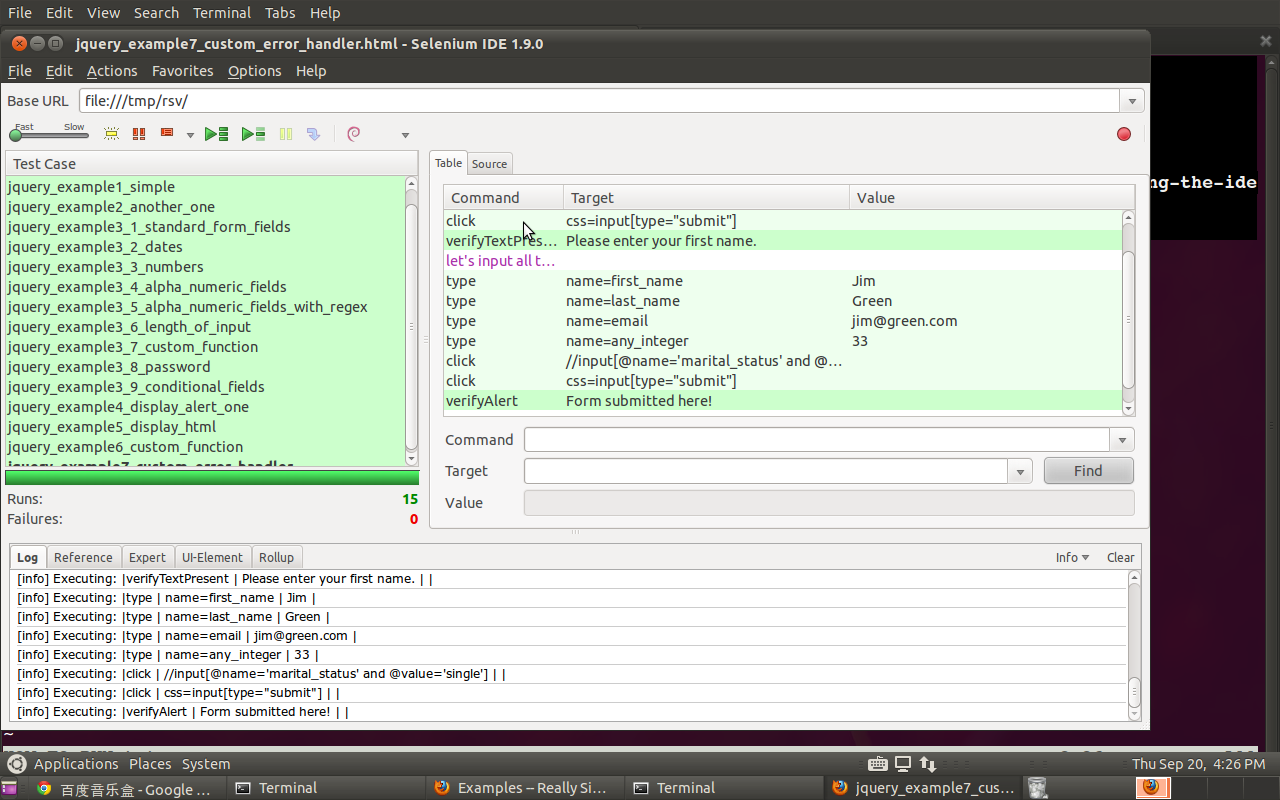
Task: Open the UI-Element tab
Action: (212, 557)
